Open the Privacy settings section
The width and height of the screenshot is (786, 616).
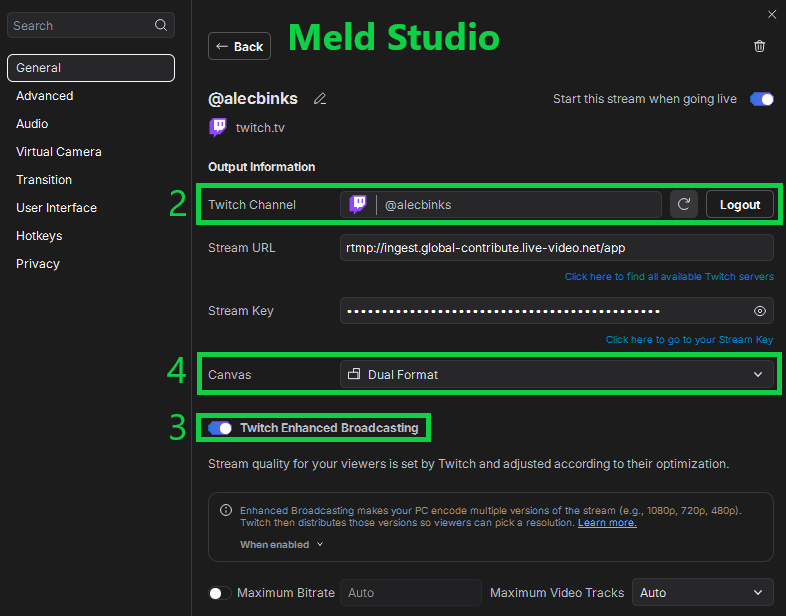38,264
